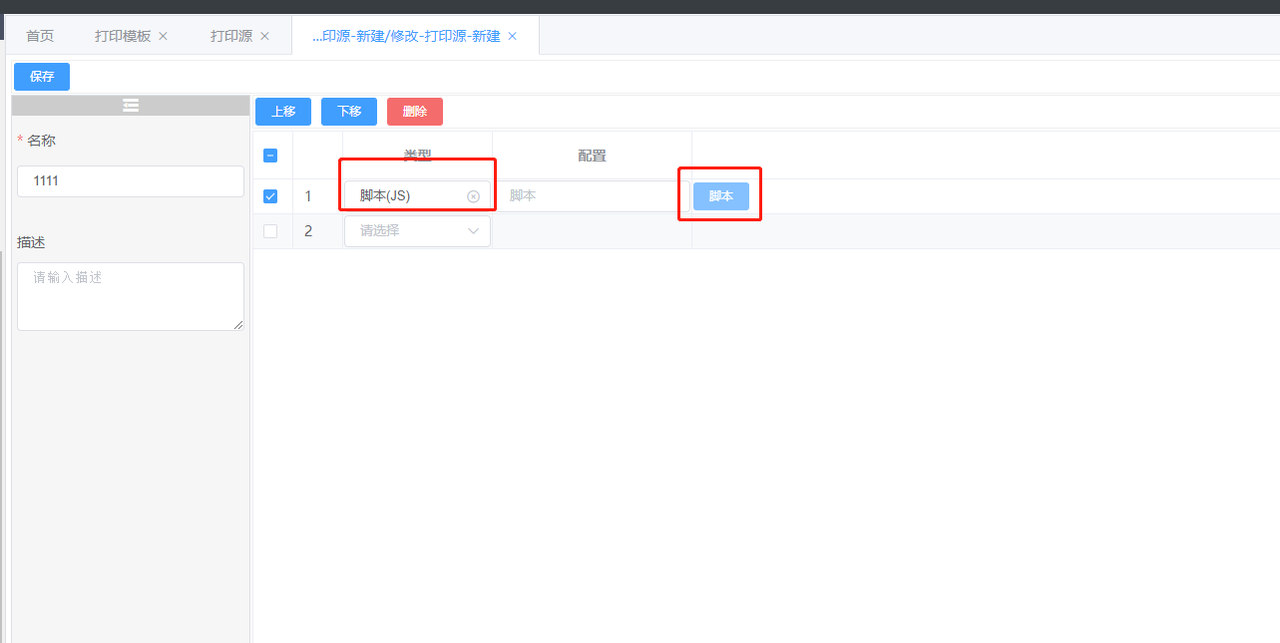Click the 上移 button
Image resolution: width=1280 pixels, height=643 pixels.
tap(283, 111)
